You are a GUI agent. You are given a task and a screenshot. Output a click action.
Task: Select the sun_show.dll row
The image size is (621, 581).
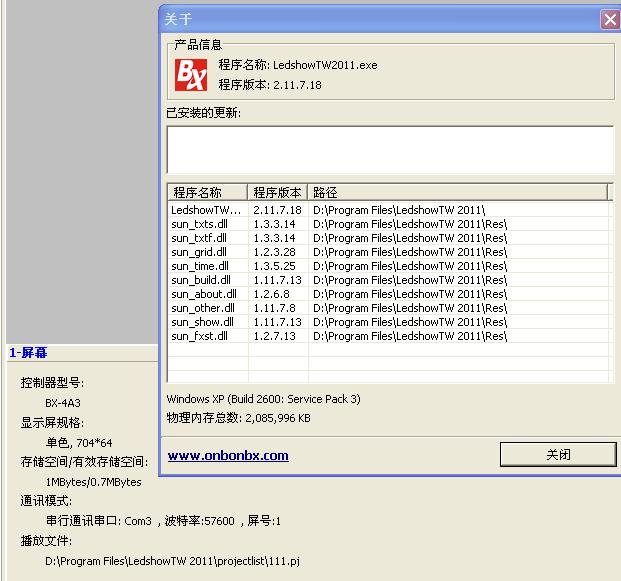pos(388,322)
